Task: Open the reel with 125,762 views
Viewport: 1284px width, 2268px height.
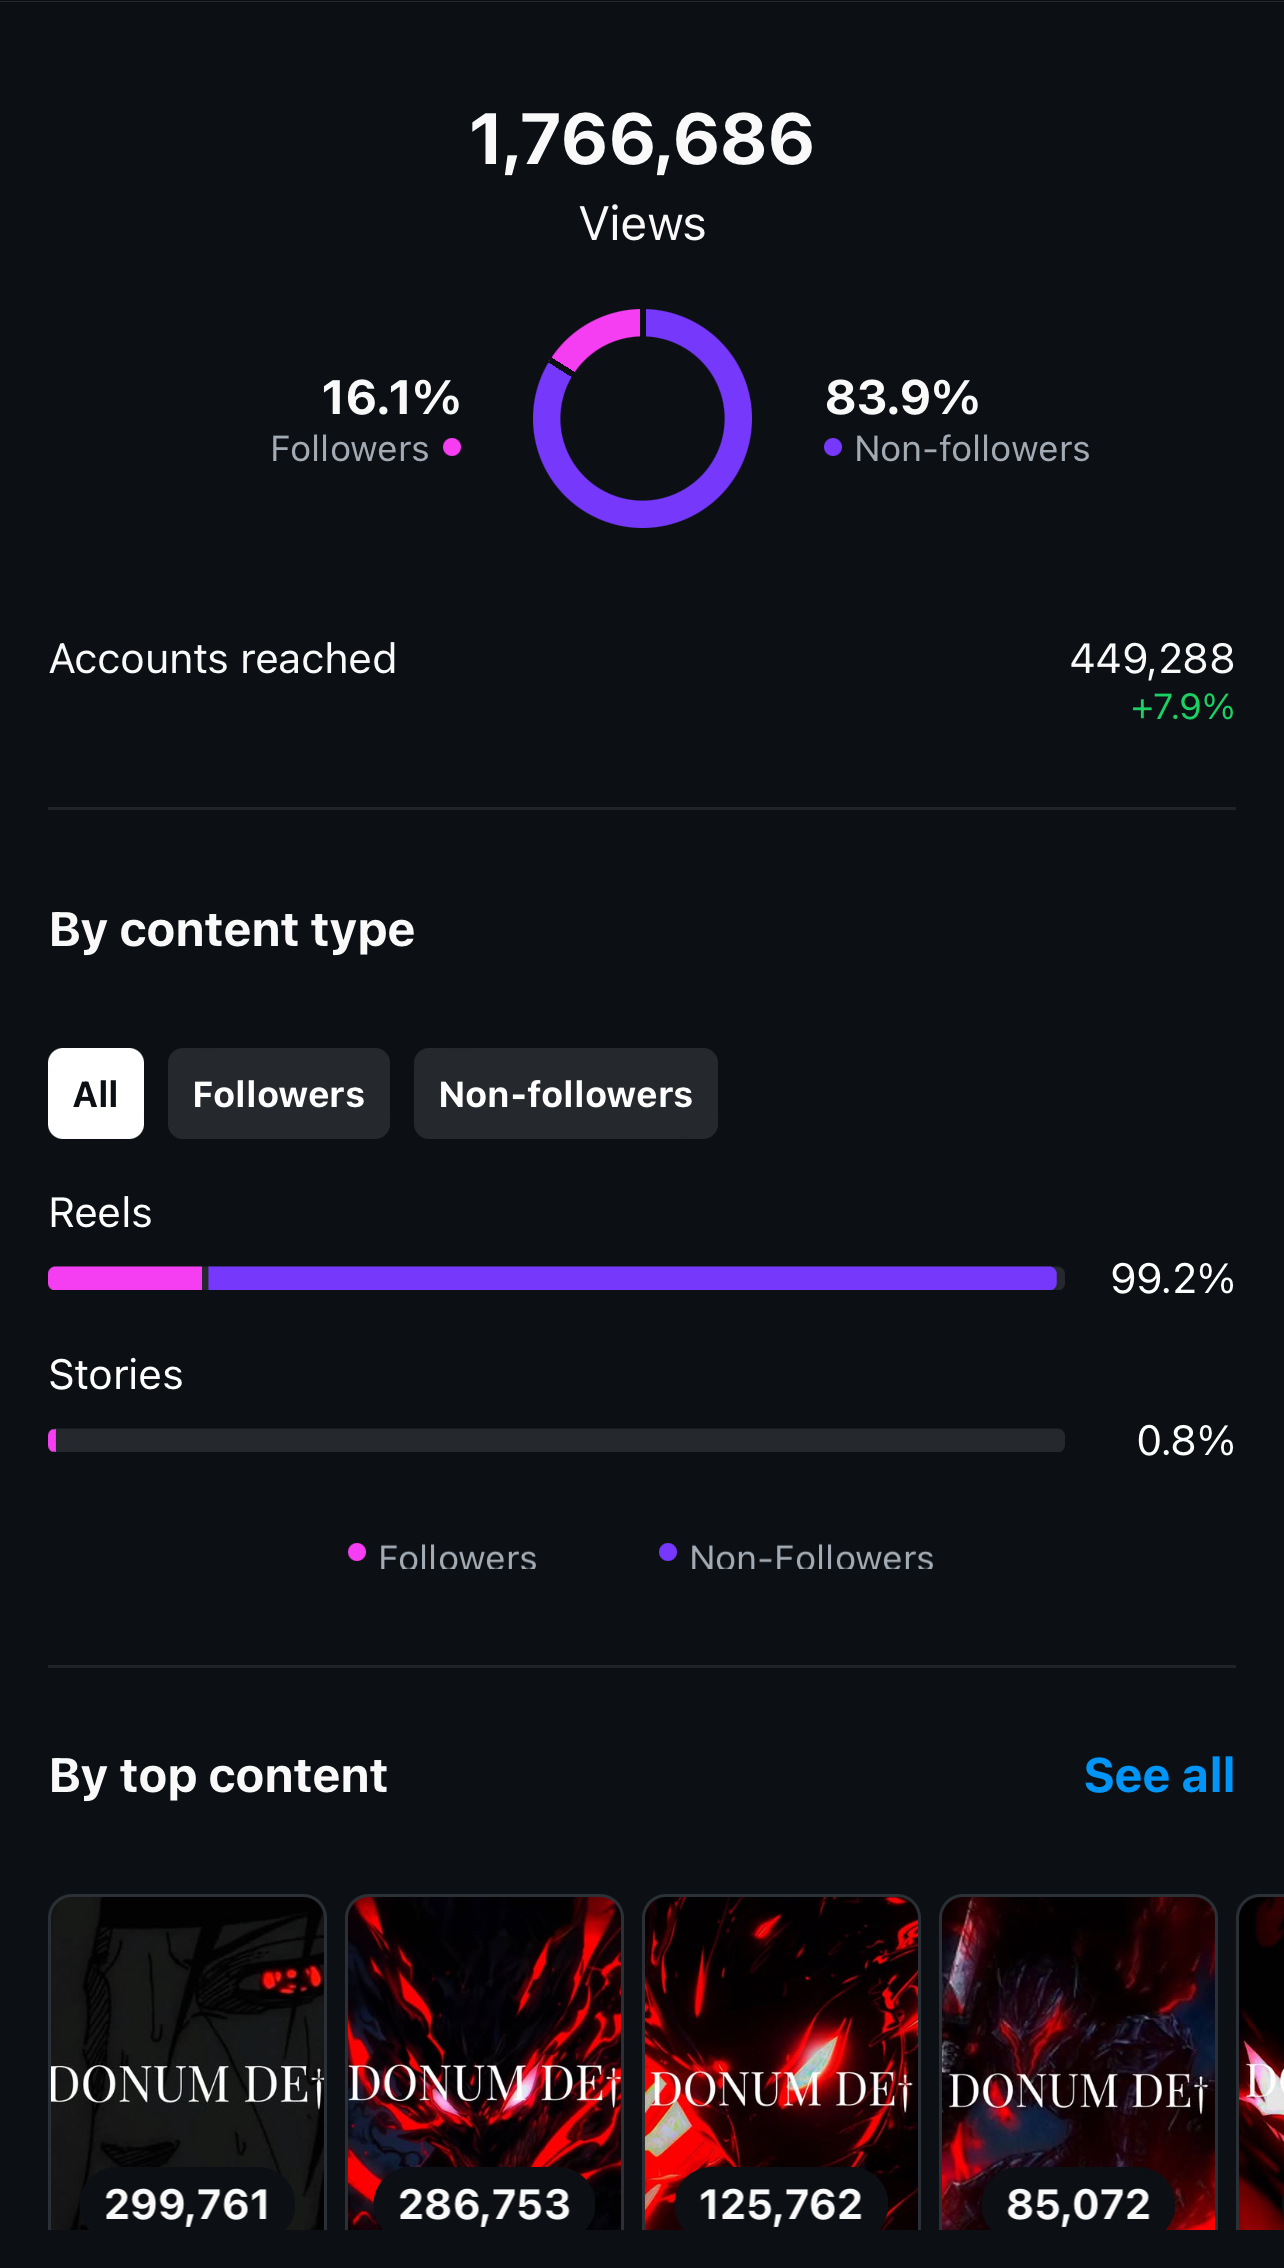Action: (781, 2060)
